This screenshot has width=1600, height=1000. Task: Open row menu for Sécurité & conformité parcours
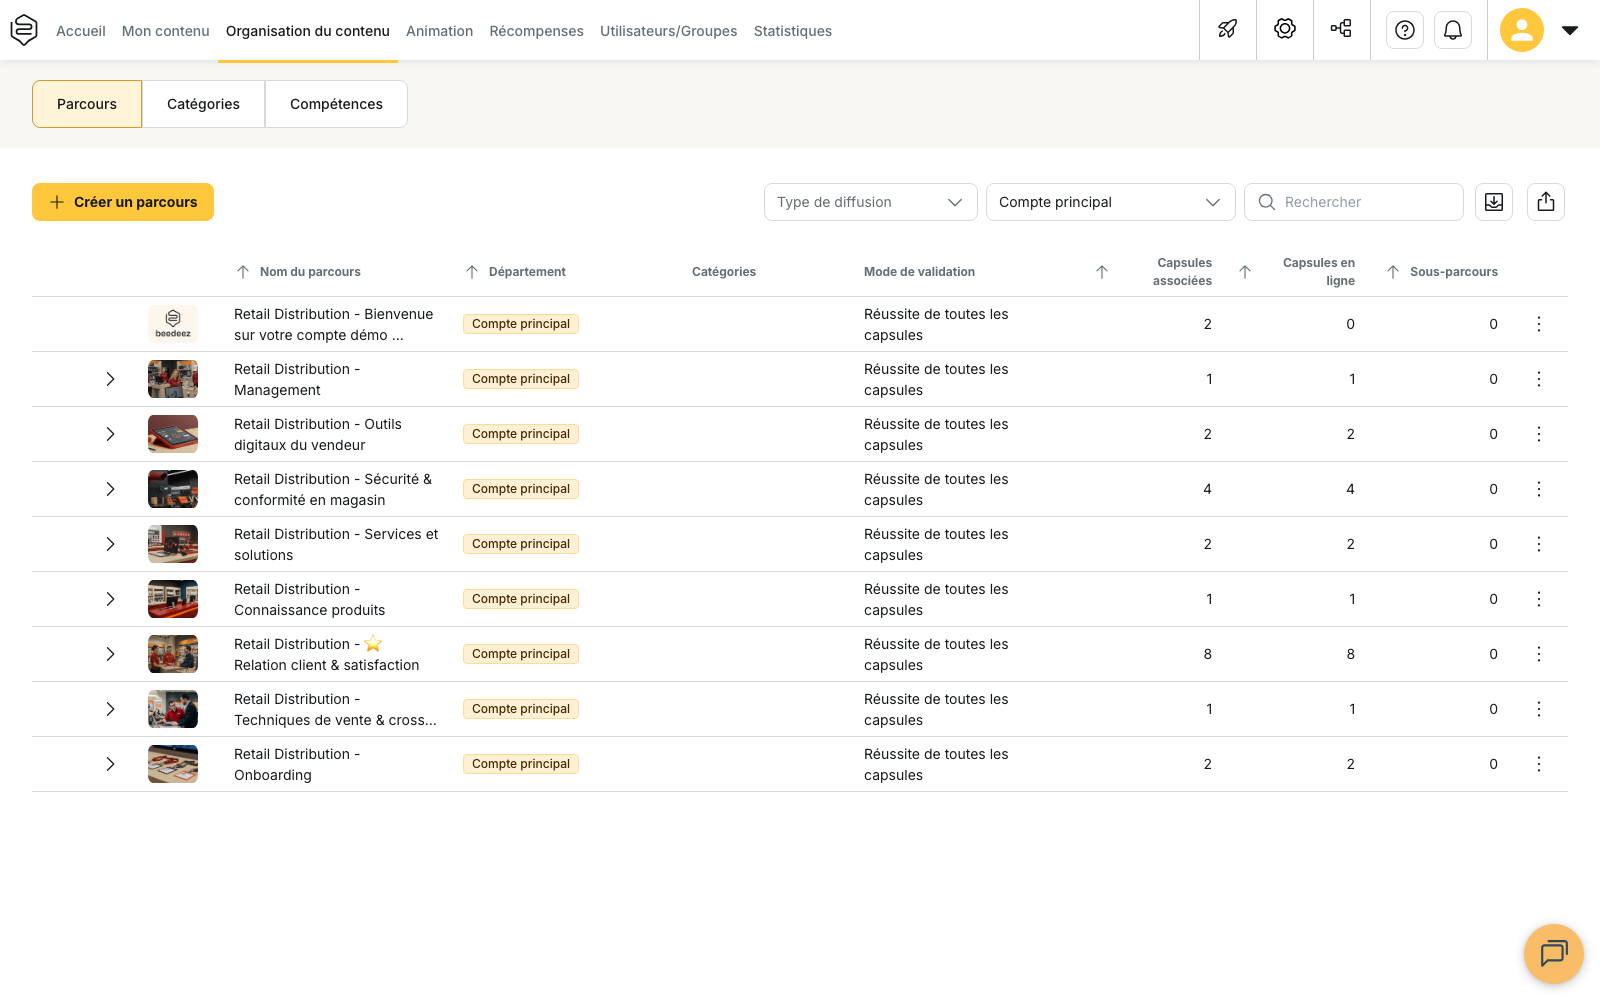point(1539,489)
